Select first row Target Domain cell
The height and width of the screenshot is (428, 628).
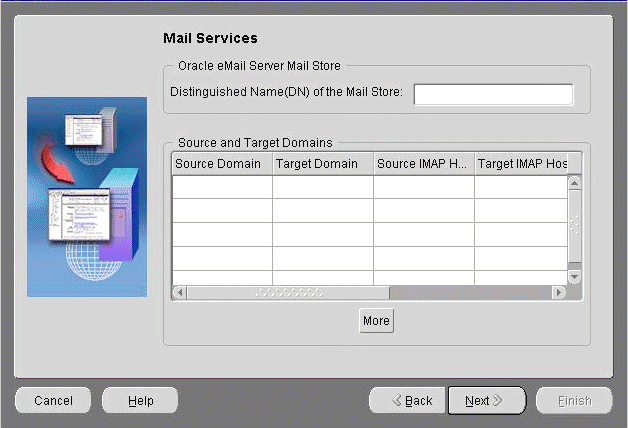tap(323, 187)
